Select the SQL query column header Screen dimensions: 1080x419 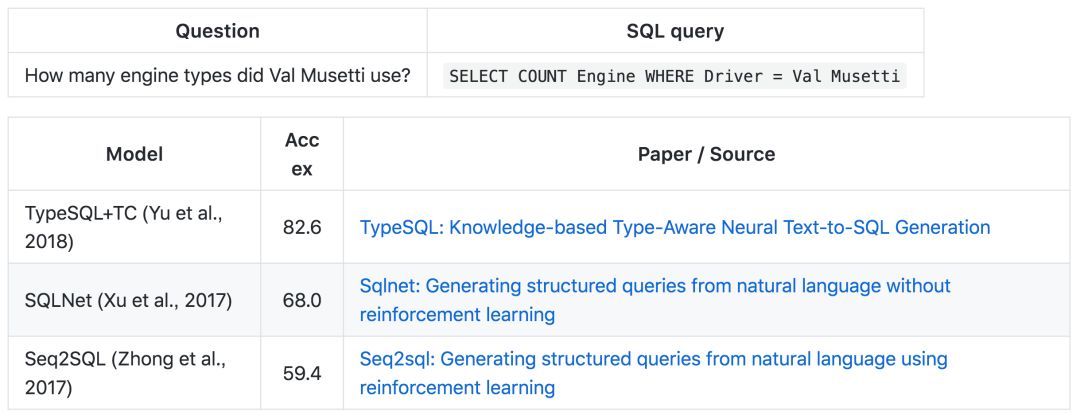point(675,31)
